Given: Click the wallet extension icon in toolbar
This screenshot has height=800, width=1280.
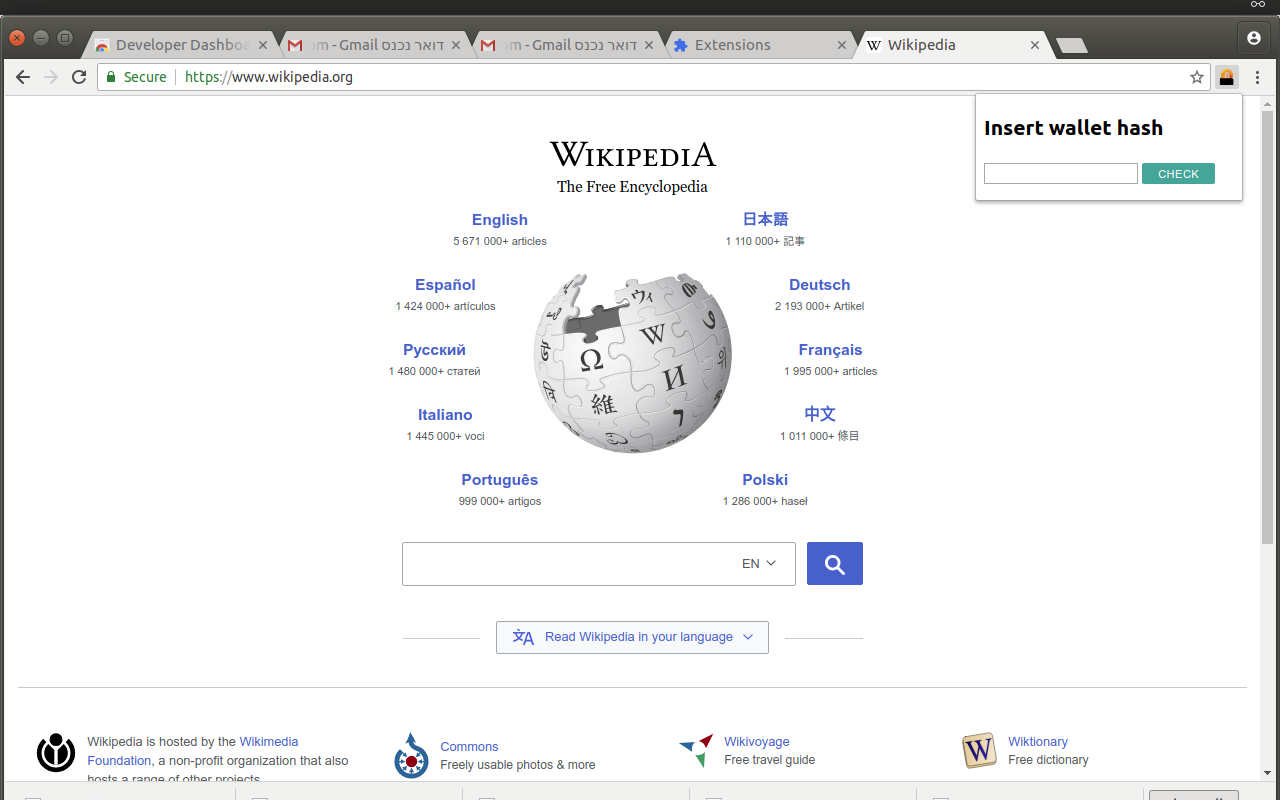Looking at the screenshot, I should coord(1226,77).
